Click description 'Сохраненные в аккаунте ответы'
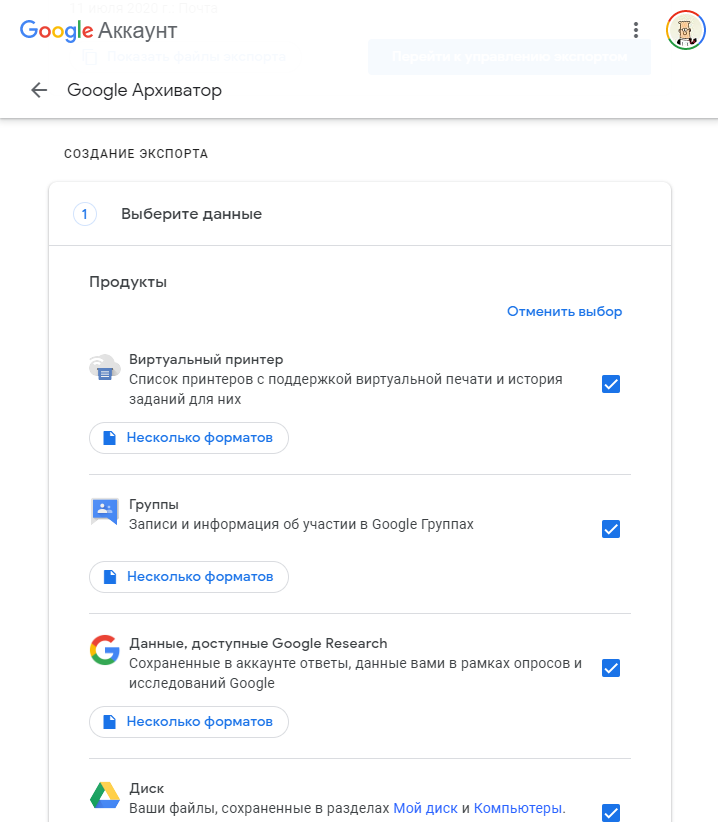This screenshot has height=822, width=718. coord(355,673)
